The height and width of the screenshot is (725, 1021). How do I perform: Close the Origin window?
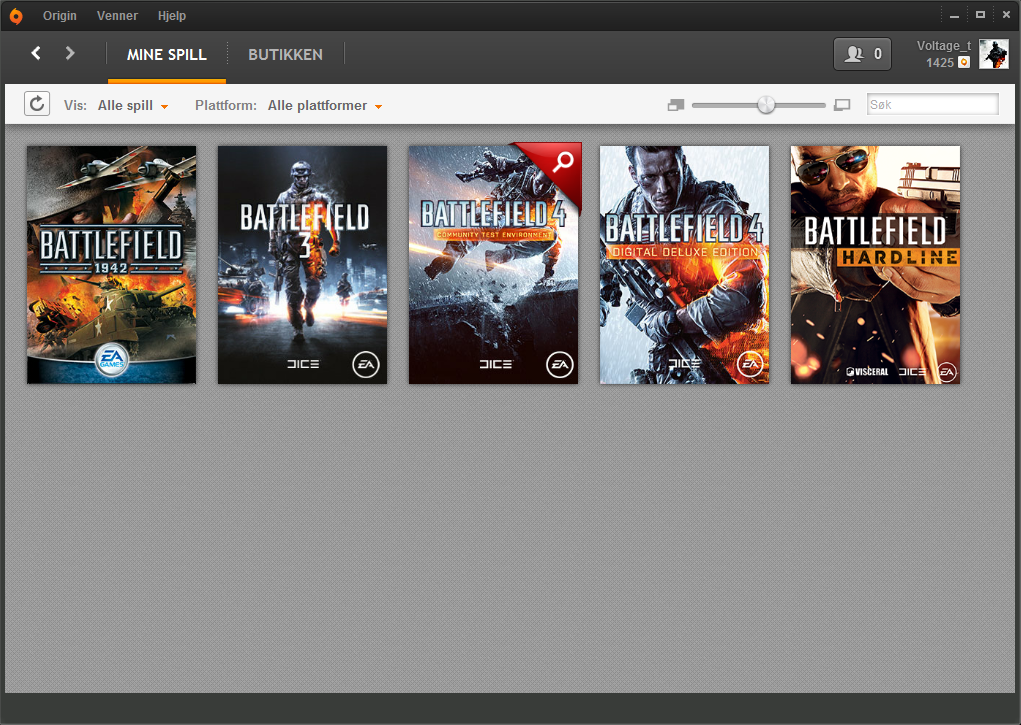coord(1006,14)
